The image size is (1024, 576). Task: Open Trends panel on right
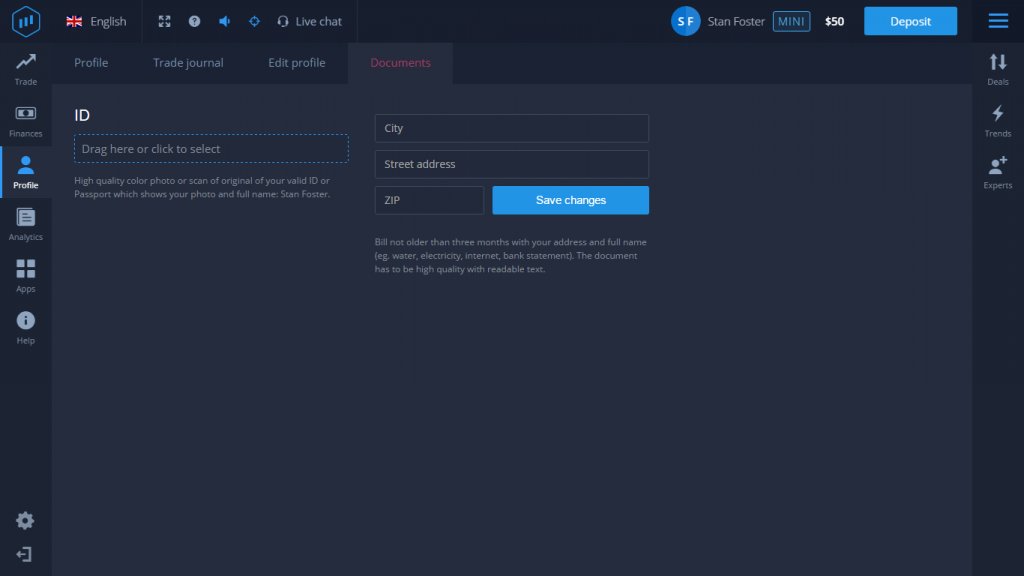998,121
